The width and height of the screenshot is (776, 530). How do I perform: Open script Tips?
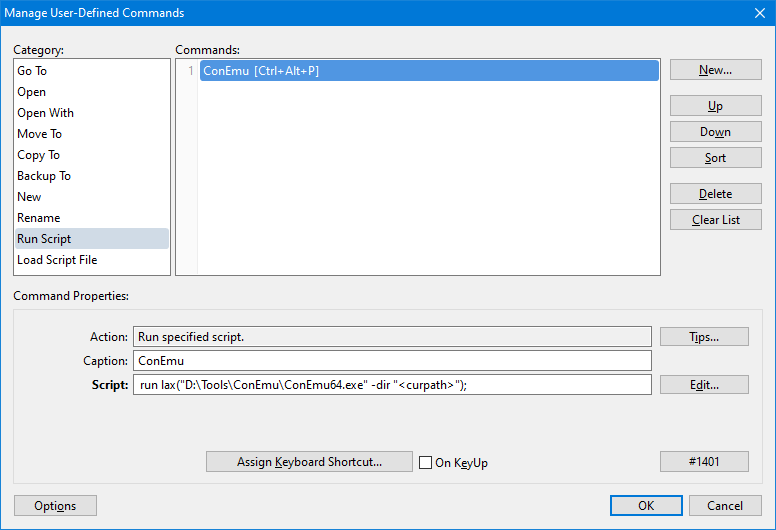point(704,337)
